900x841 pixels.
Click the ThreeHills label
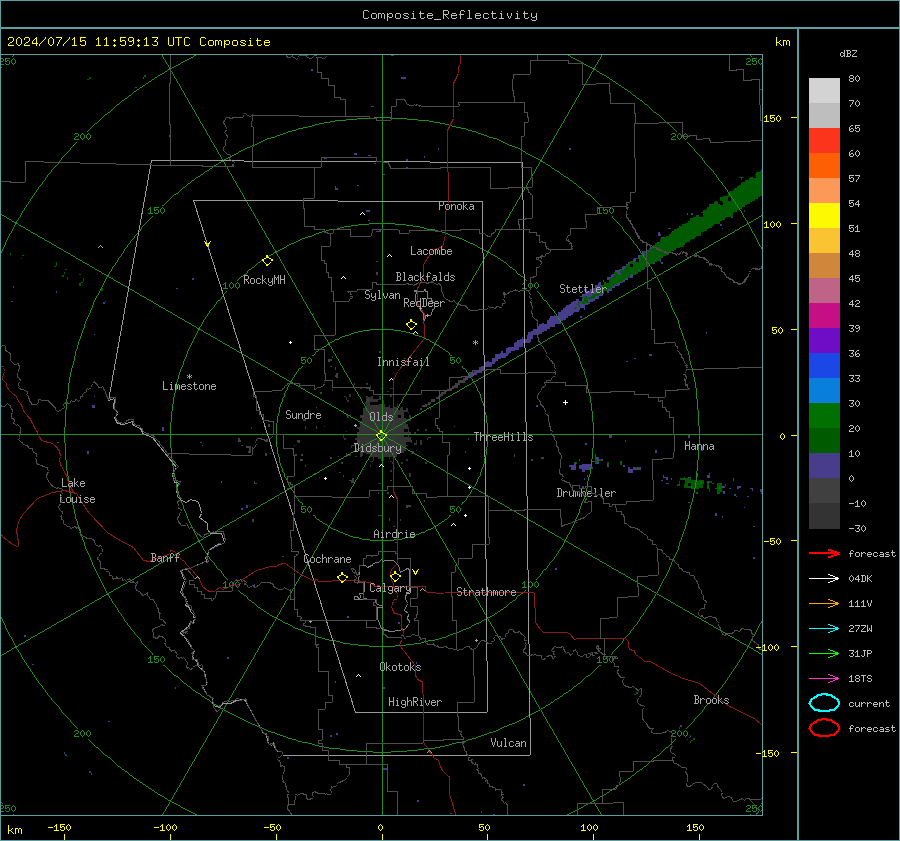[503, 437]
